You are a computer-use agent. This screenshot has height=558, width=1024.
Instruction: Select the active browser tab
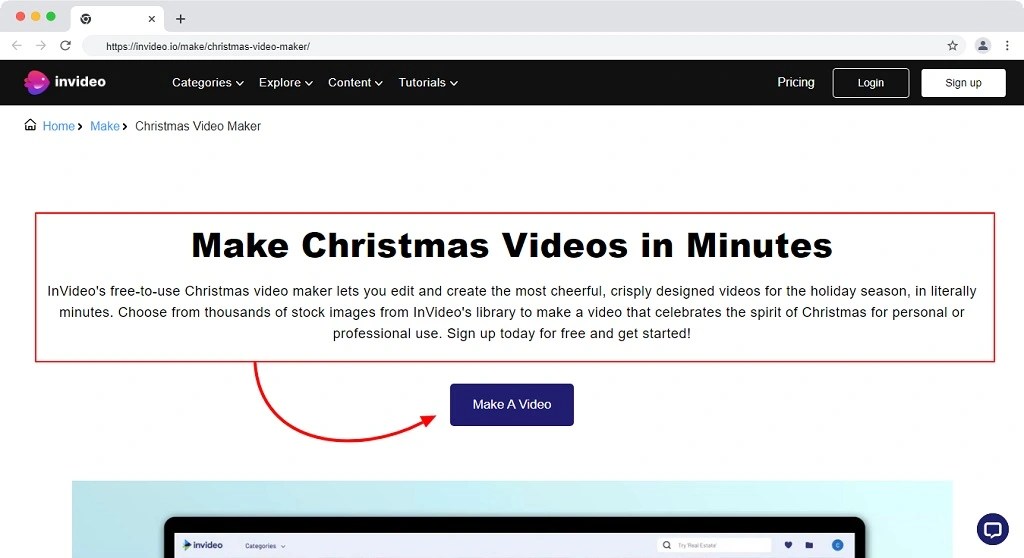tap(117, 19)
